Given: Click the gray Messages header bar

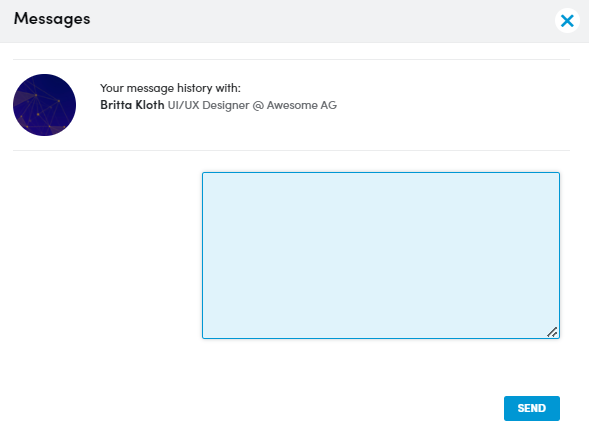Looking at the screenshot, I should click(294, 21).
